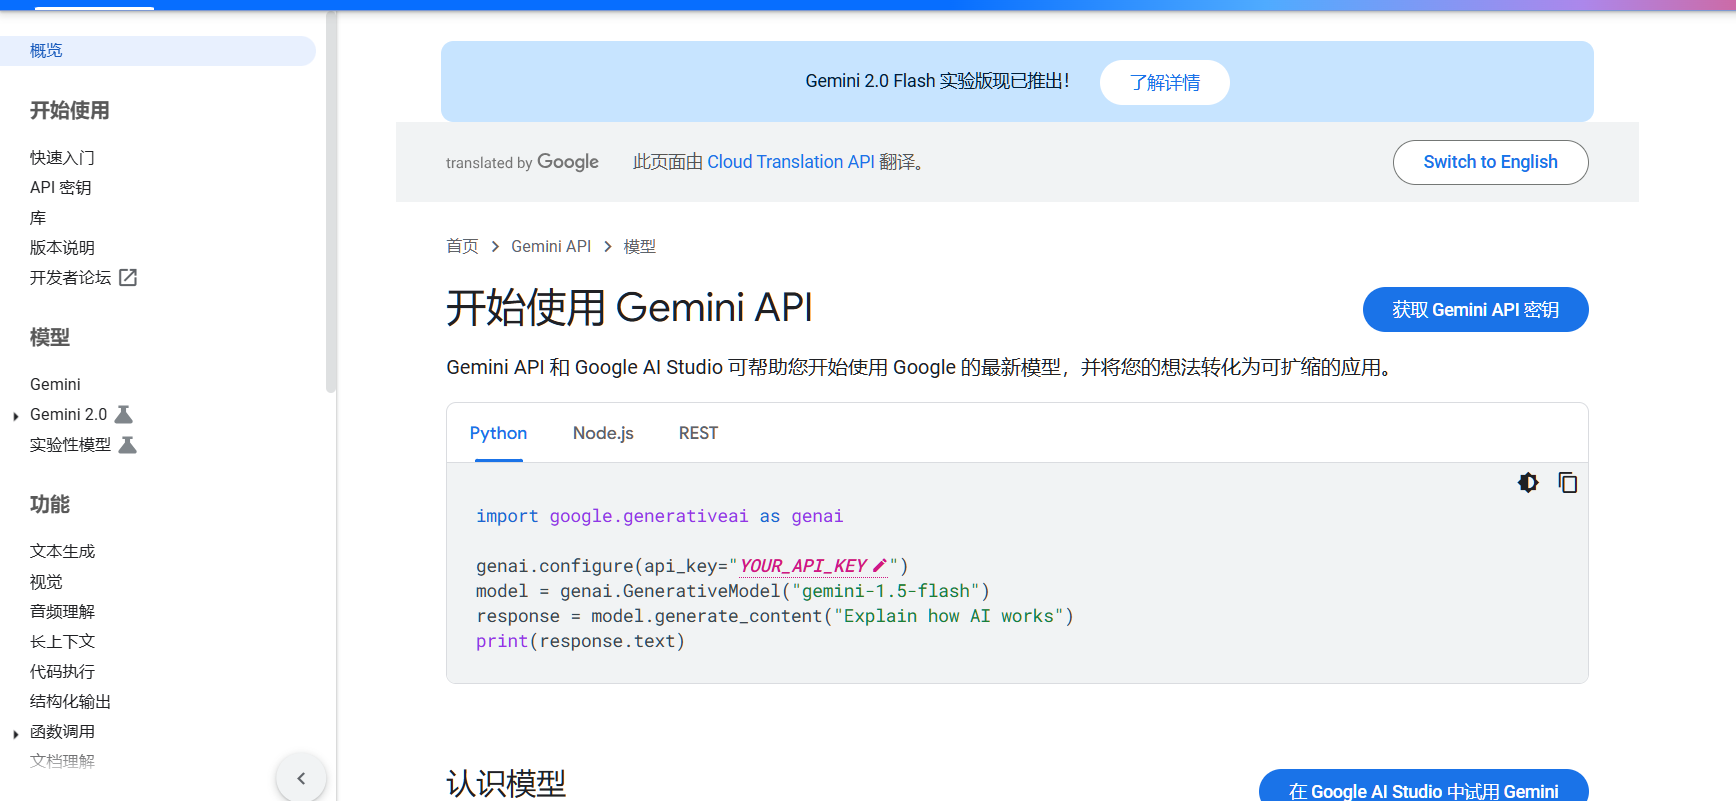1736x801 pixels.
Task: Open 模型 breadcrumb link
Action: click(640, 246)
